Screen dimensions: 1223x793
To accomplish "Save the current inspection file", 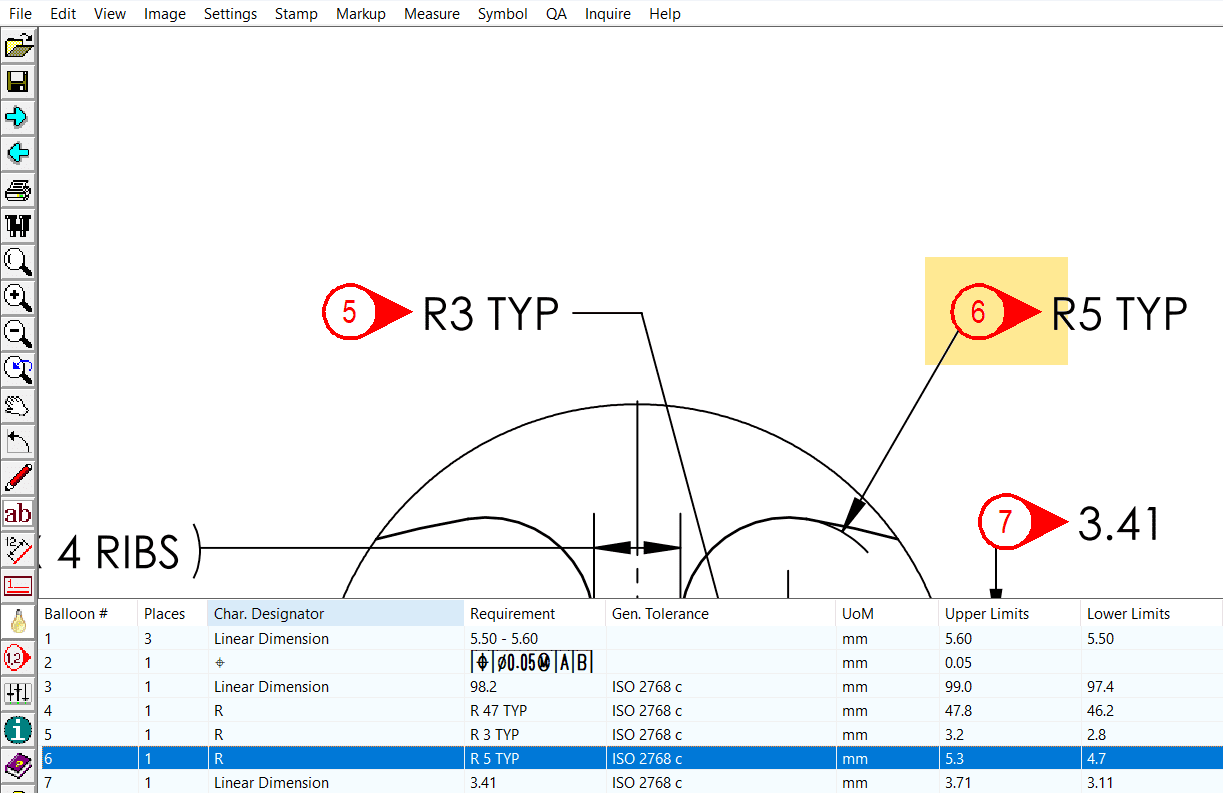I will point(17,82).
